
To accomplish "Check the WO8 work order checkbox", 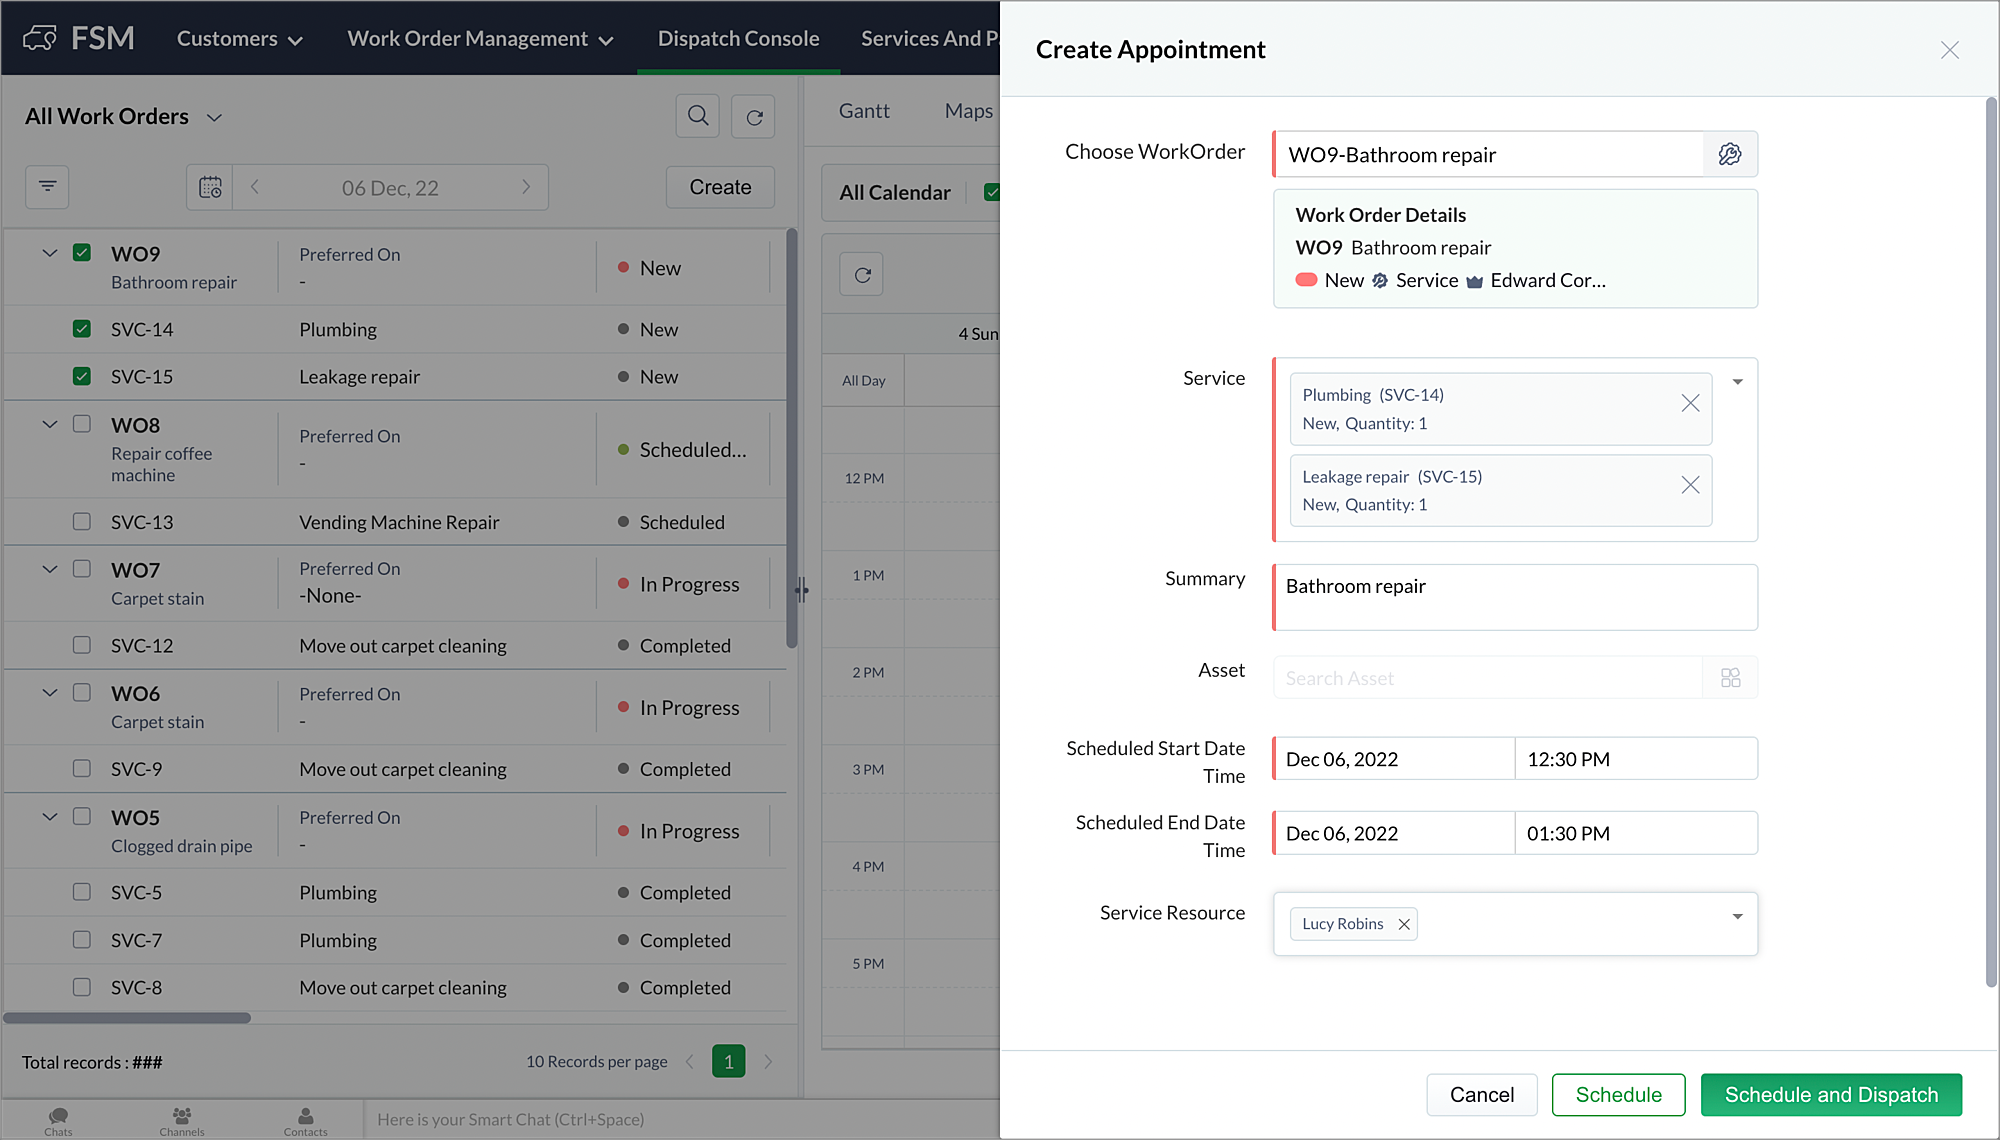I will tap(82, 424).
